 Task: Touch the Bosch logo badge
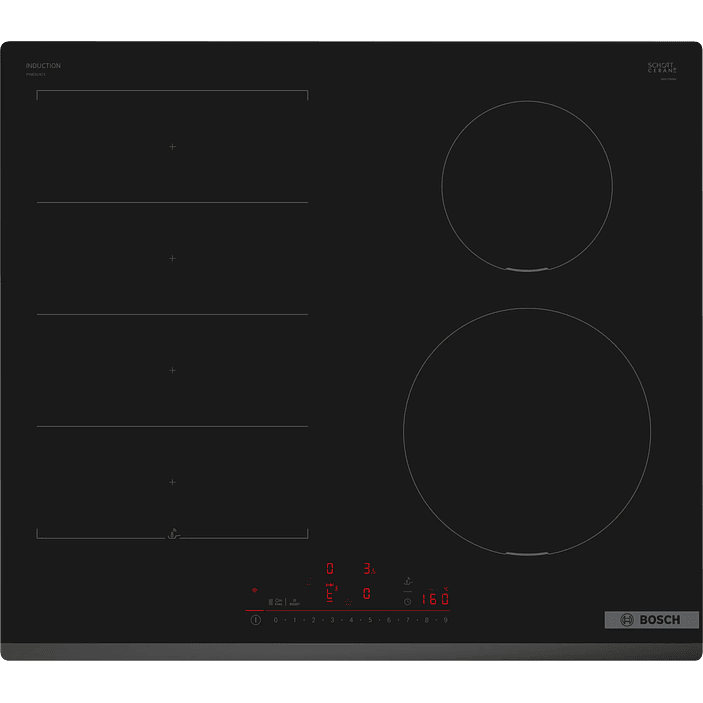pyautogui.click(x=637, y=620)
